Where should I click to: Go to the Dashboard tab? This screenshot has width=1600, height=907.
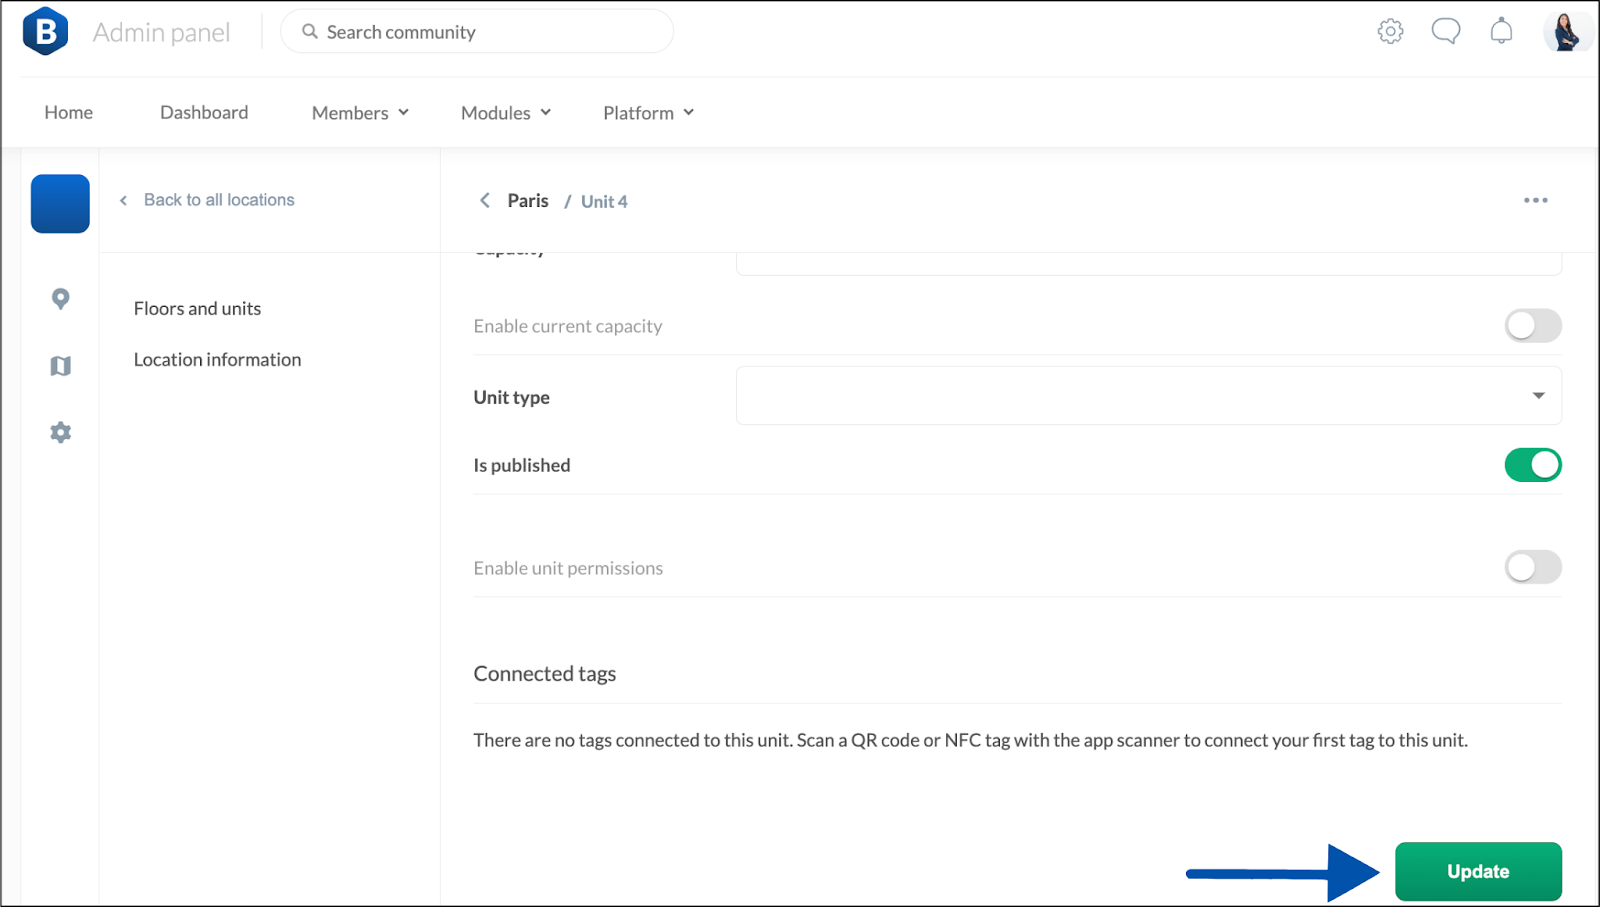(204, 113)
